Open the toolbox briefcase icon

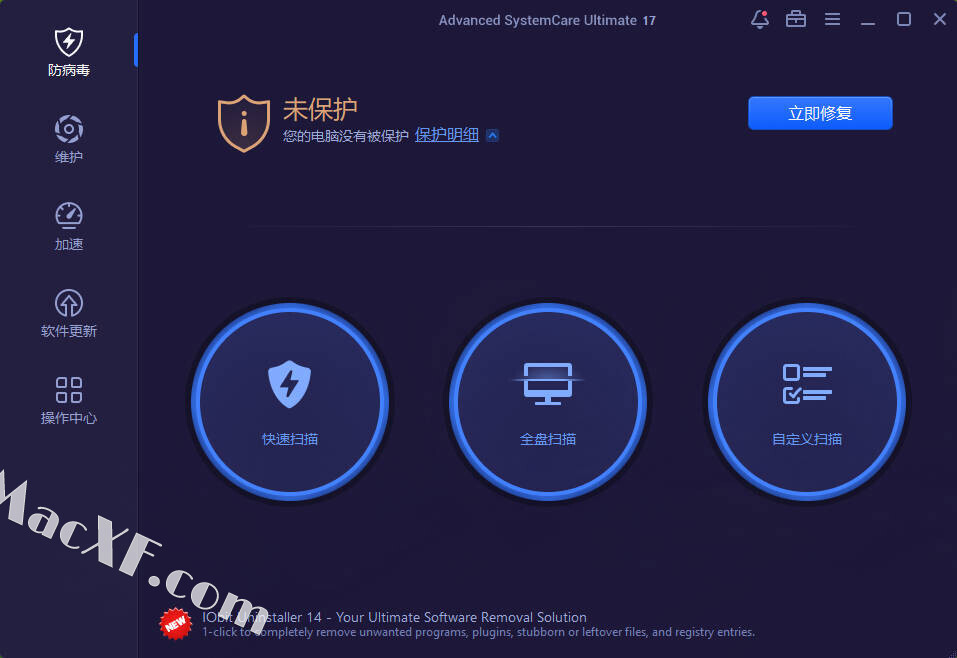796,19
